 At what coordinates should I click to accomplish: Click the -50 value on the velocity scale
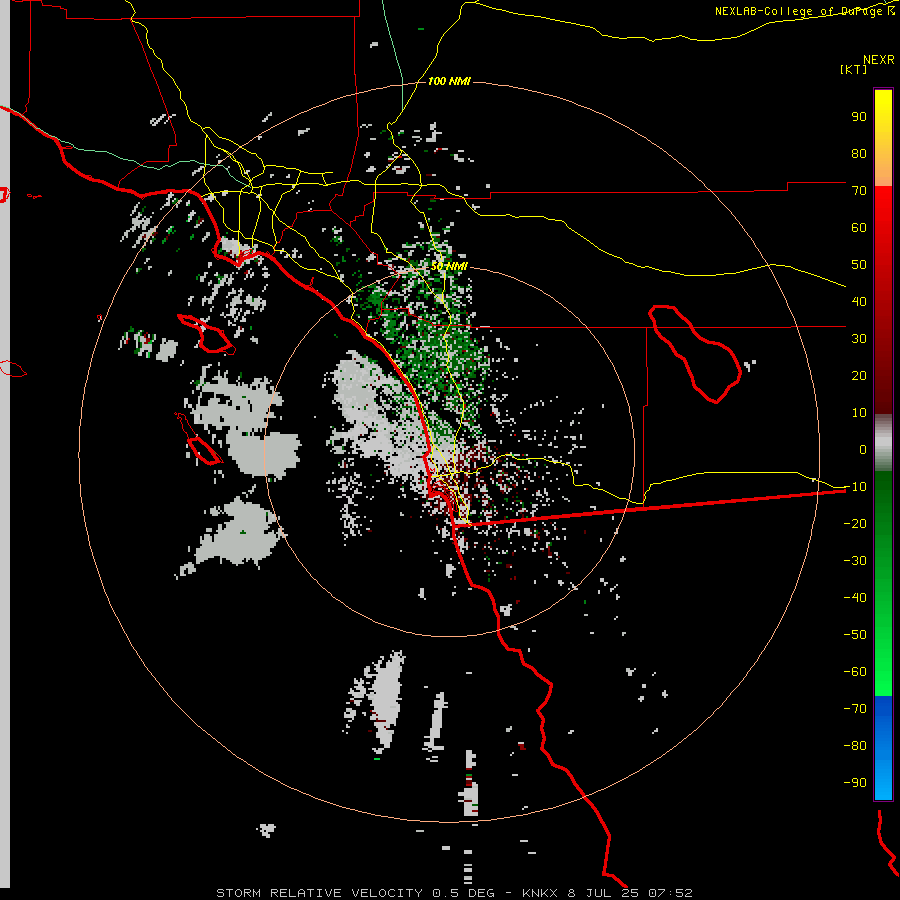click(855, 635)
